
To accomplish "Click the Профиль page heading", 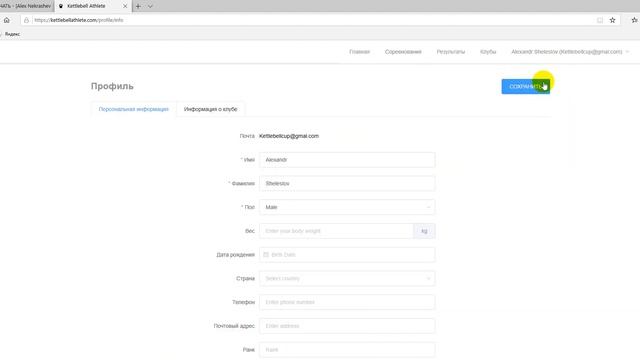I will 112,86.
